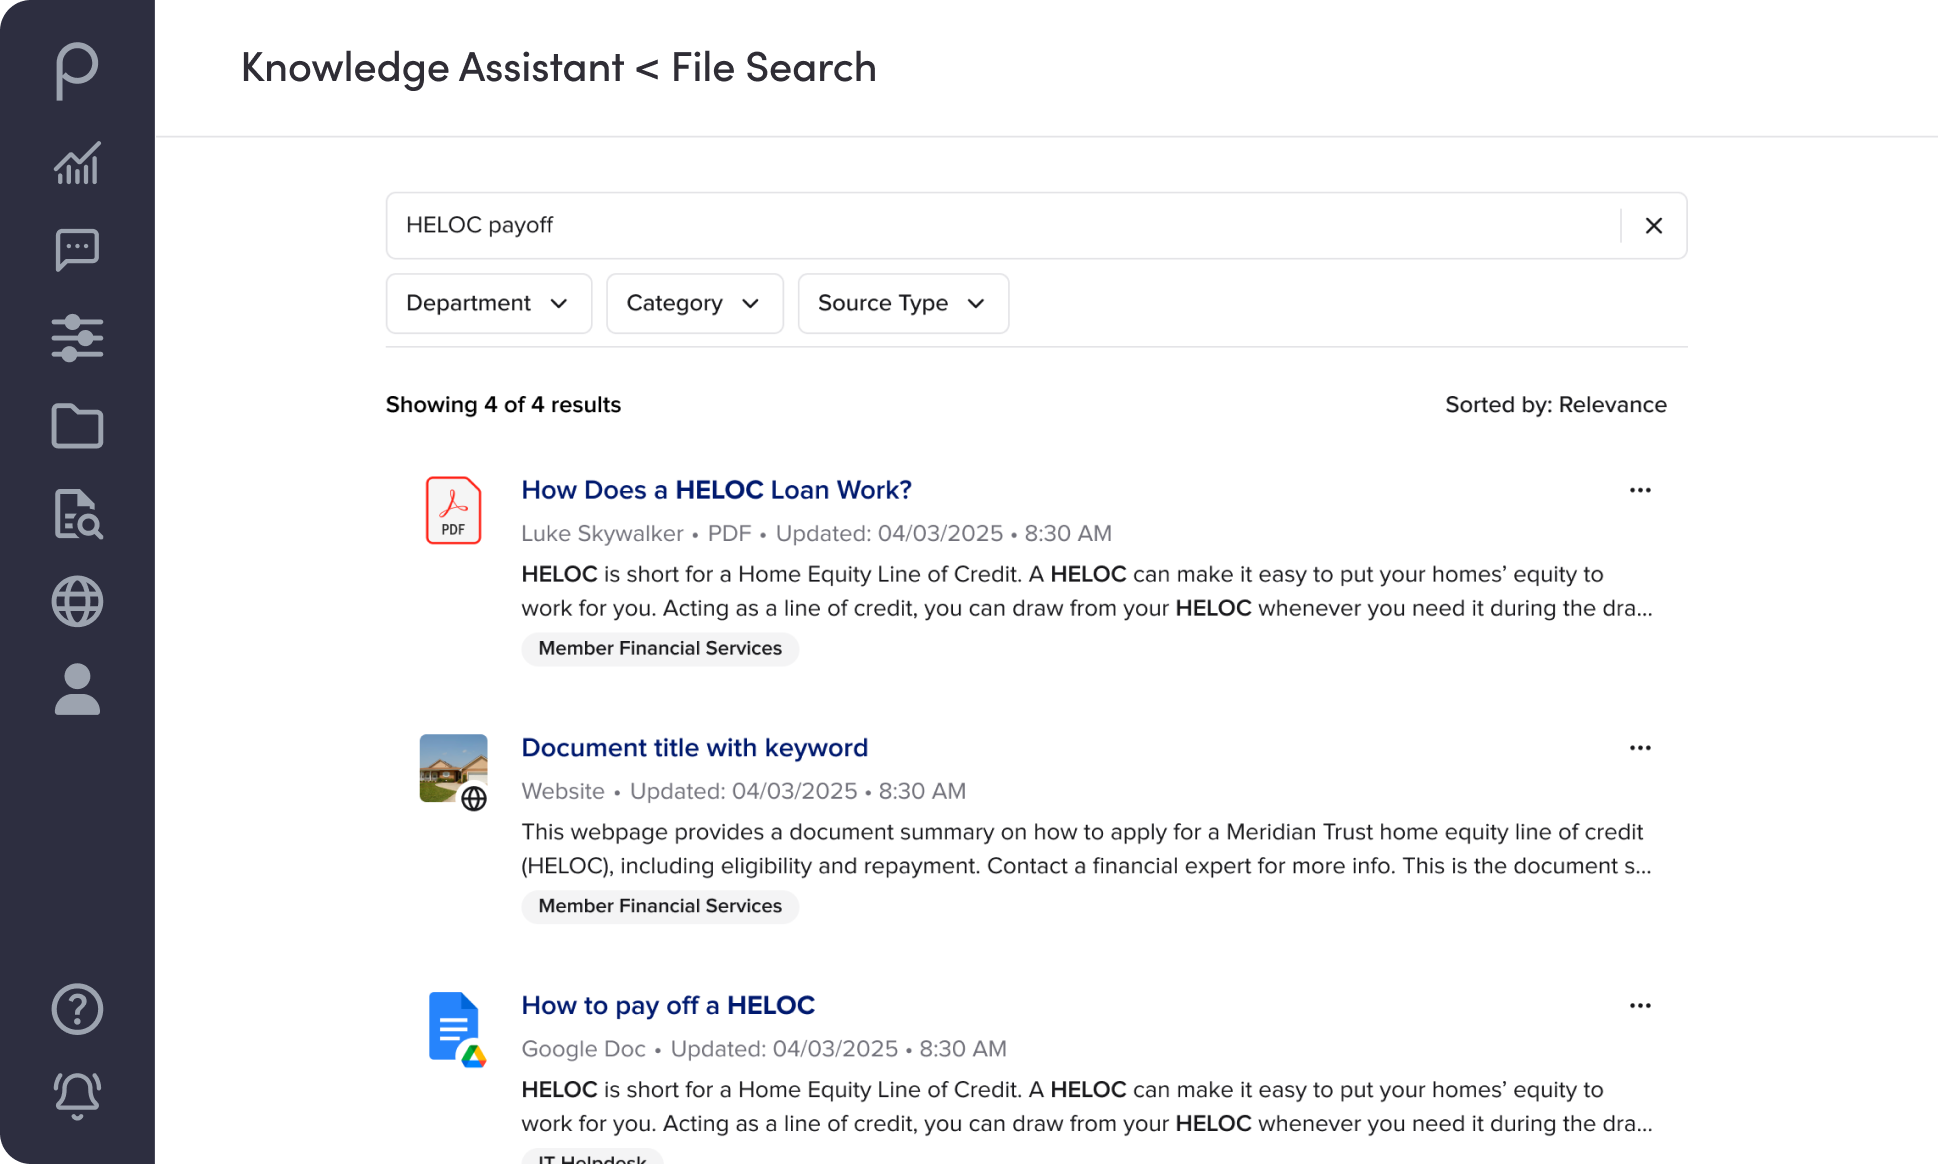The width and height of the screenshot is (1938, 1164).
Task: Open 'How to pay off a HELOC' result
Action: click(x=668, y=1005)
